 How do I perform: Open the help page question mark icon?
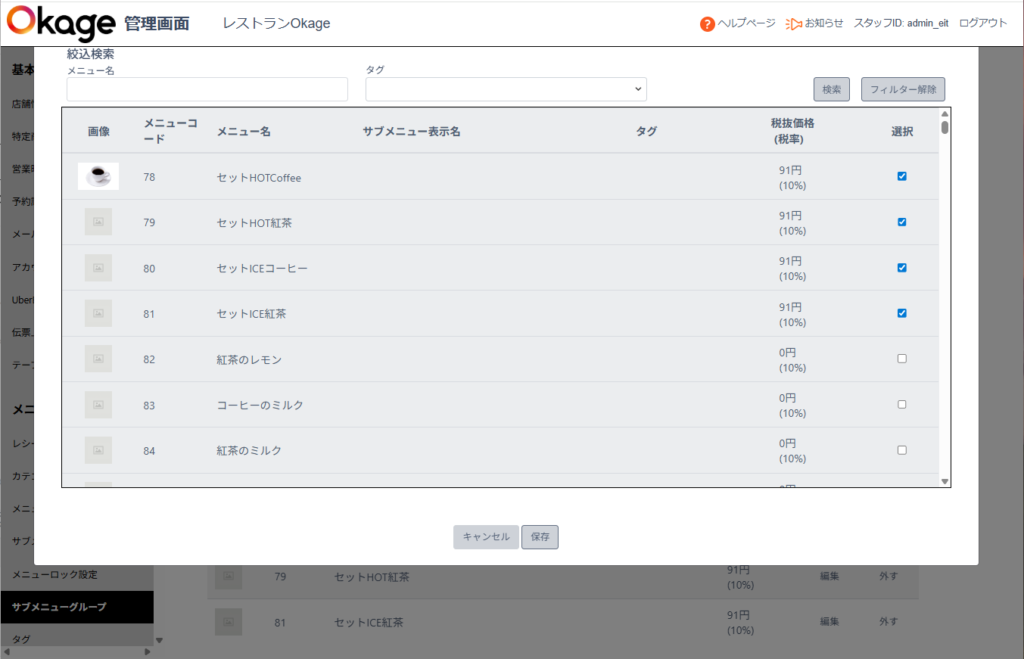[x=707, y=24]
